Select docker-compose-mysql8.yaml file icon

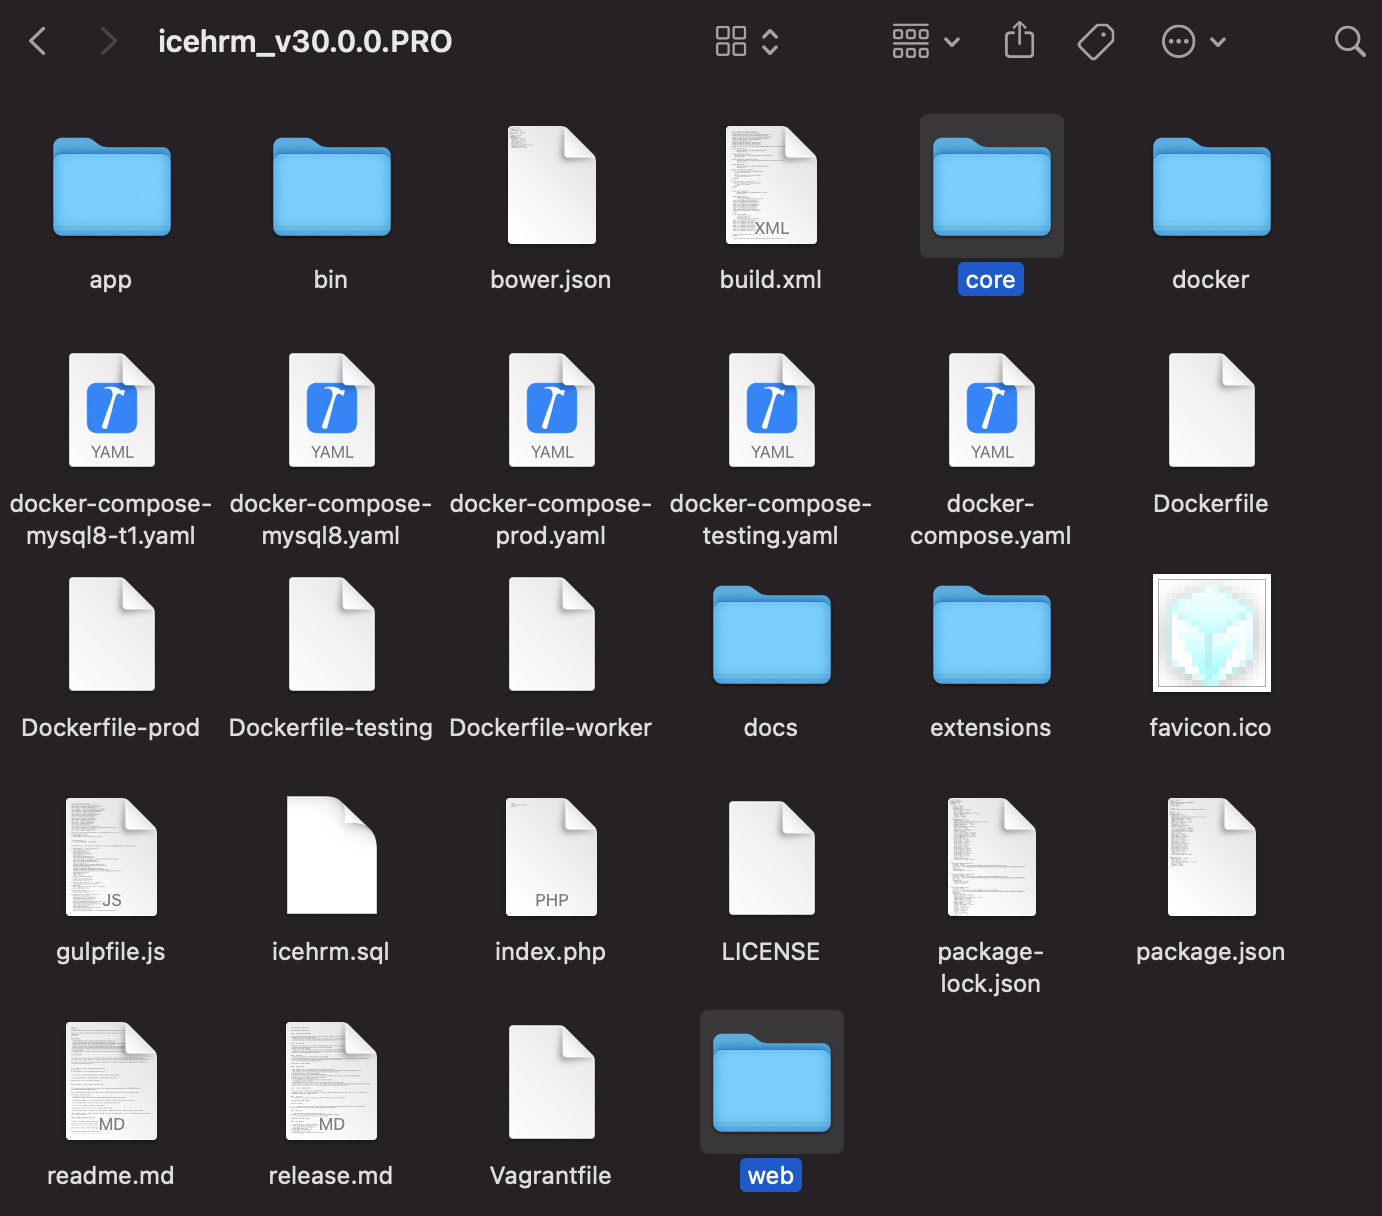pos(331,410)
